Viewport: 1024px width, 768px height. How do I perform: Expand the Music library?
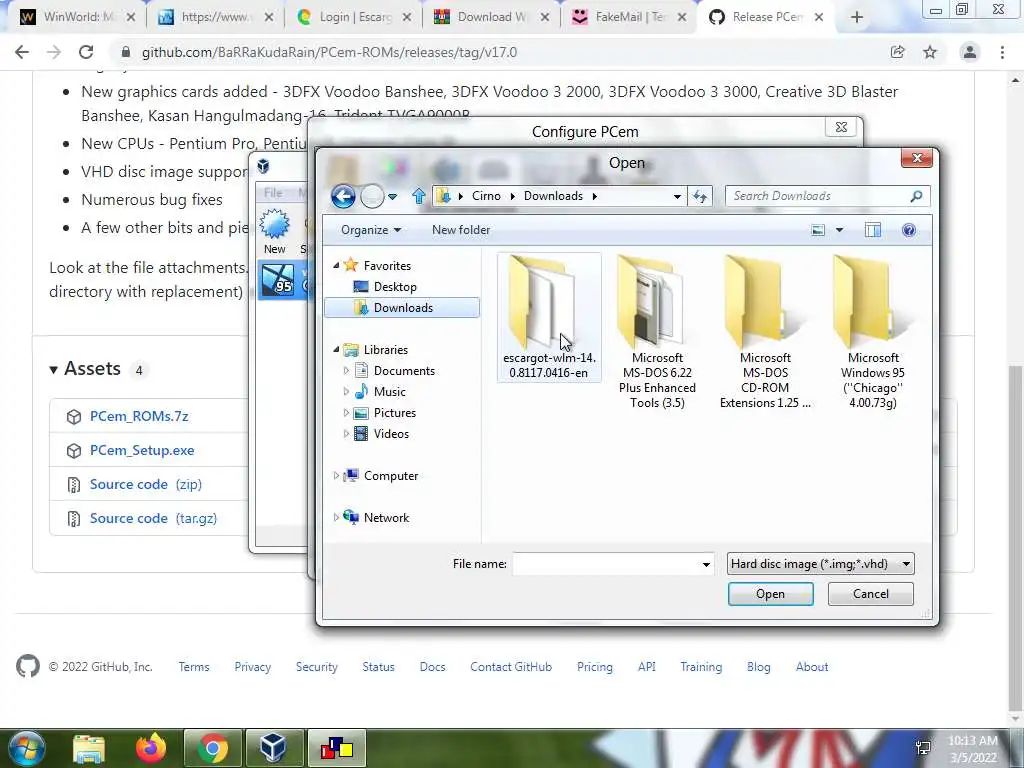pos(346,391)
